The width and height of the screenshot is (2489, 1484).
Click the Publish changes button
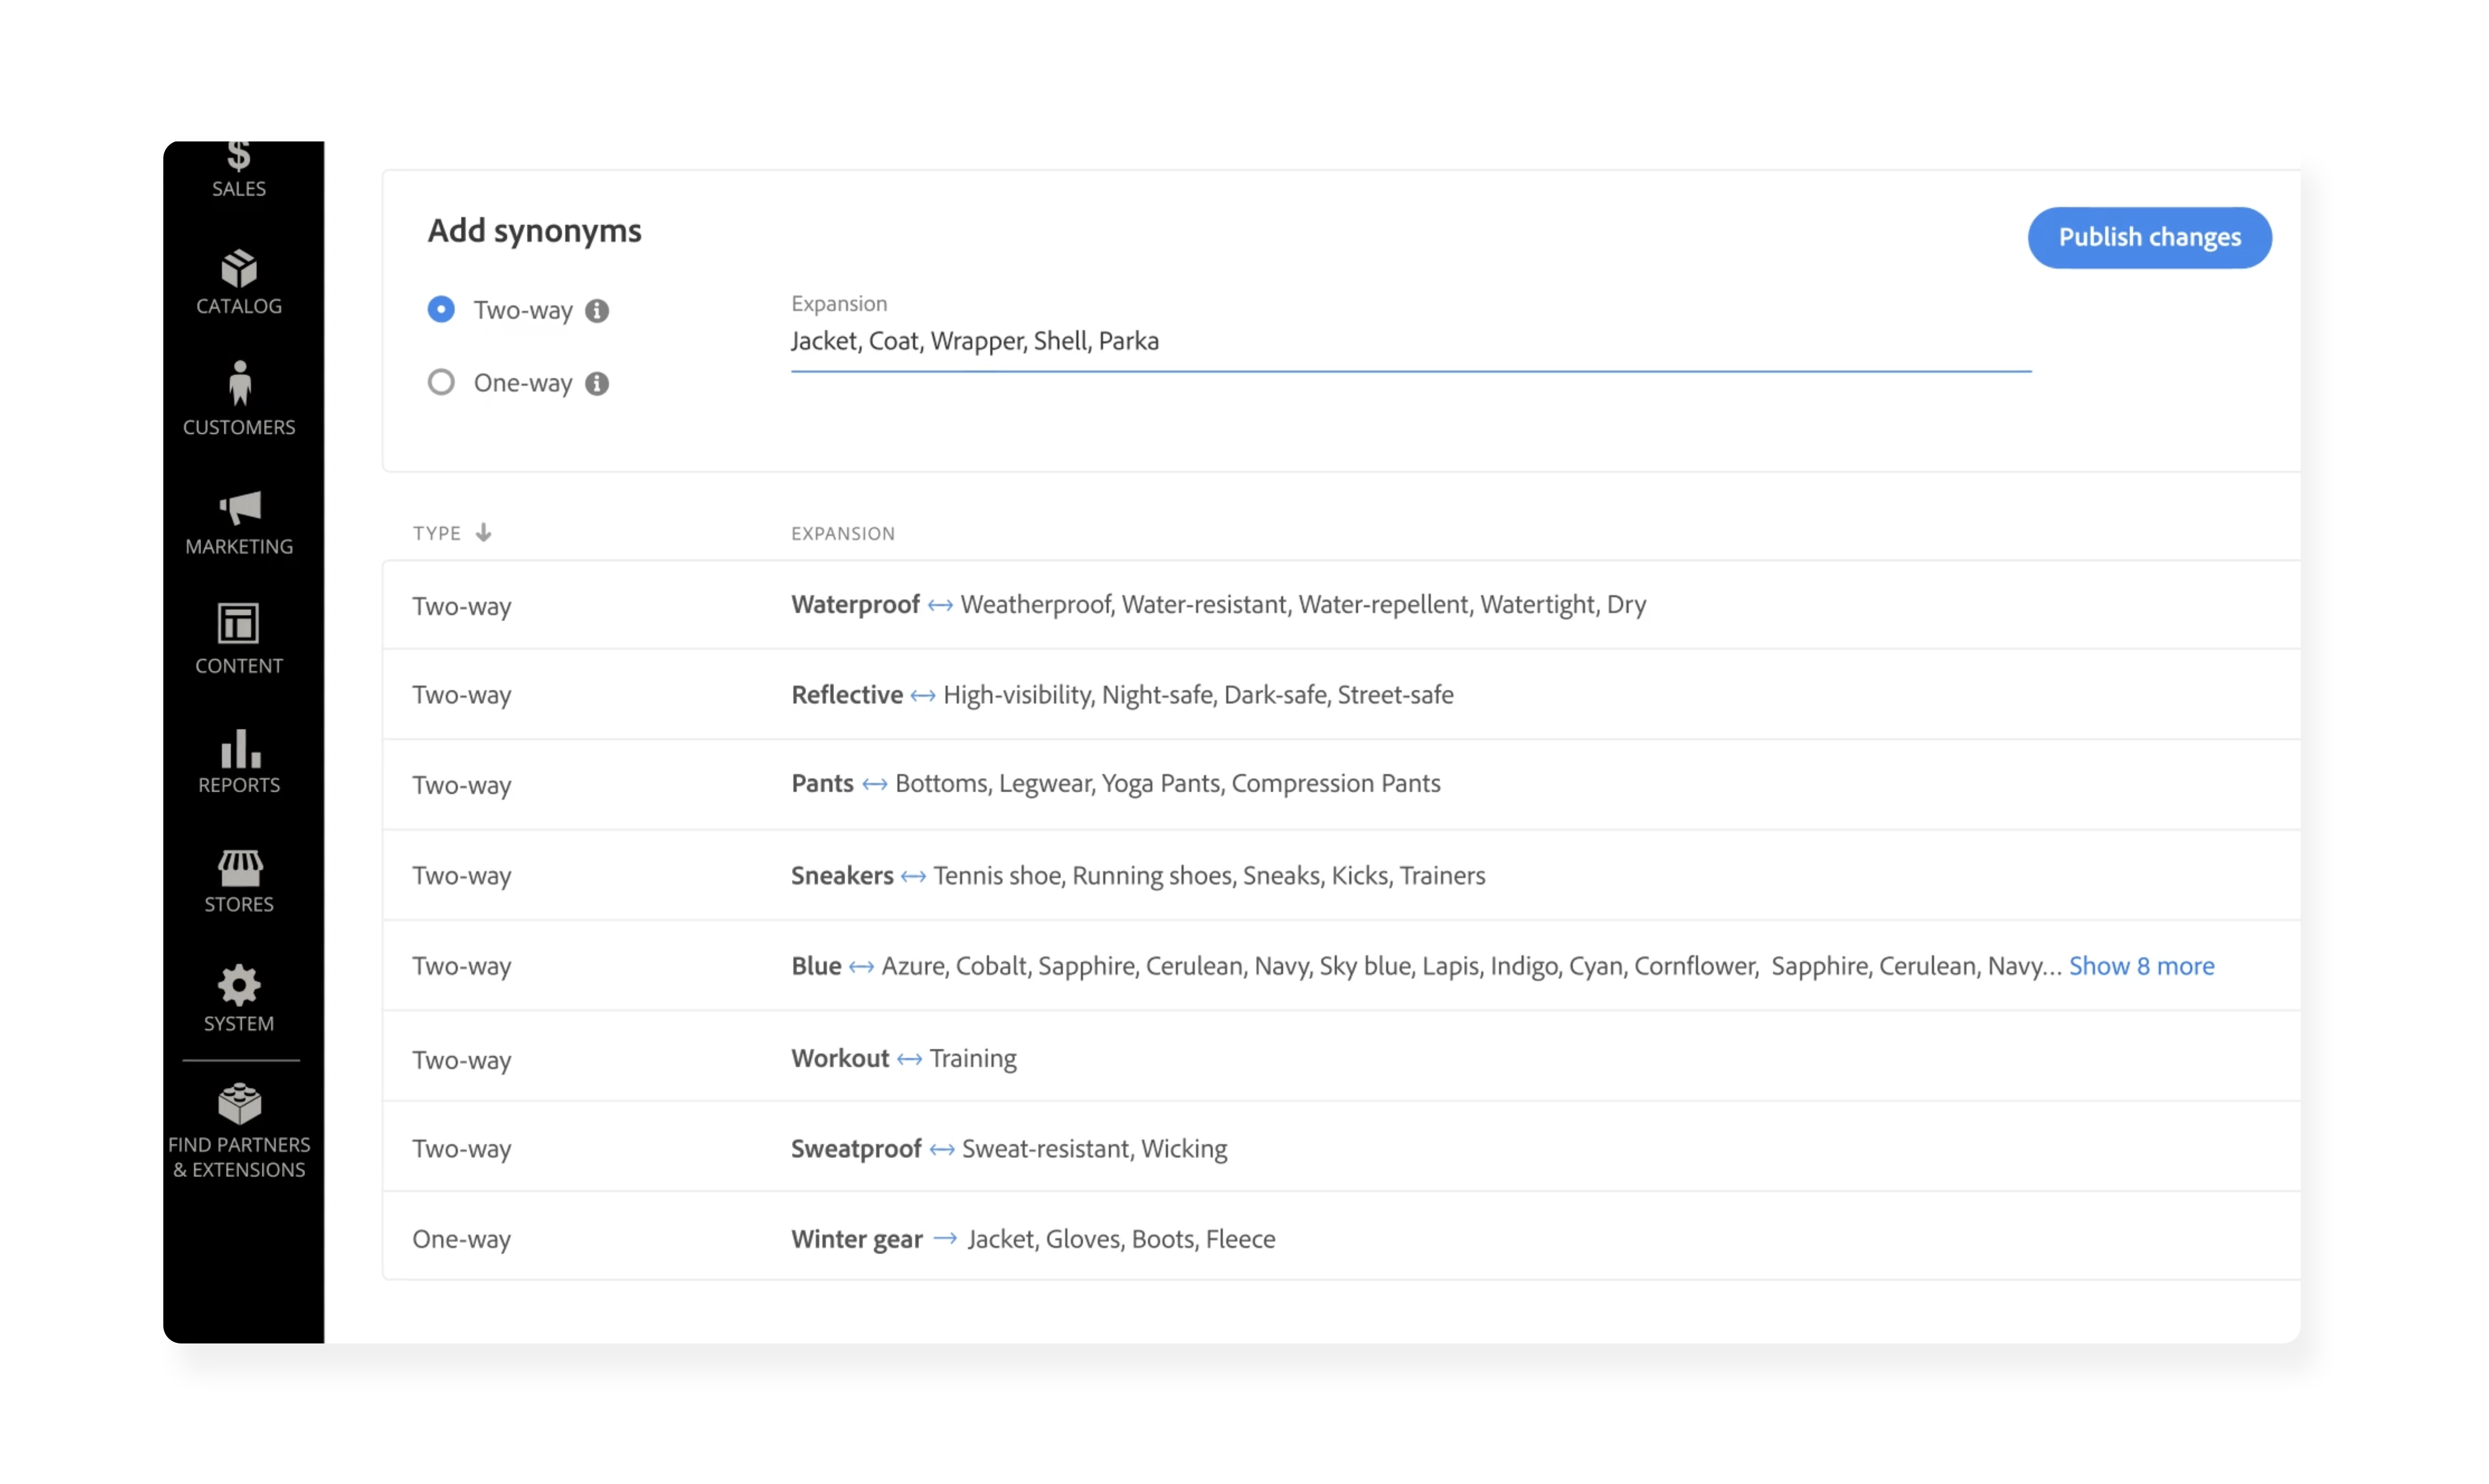(2150, 238)
